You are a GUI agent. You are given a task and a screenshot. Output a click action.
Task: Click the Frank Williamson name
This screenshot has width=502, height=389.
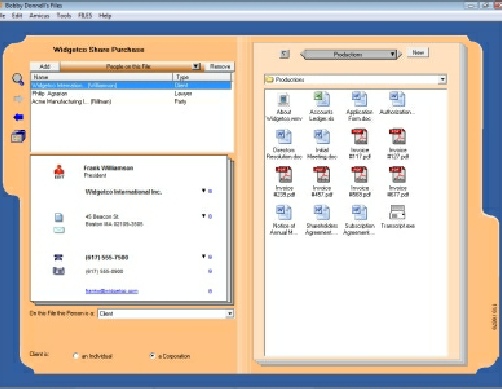pyautogui.click(x=108, y=168)
